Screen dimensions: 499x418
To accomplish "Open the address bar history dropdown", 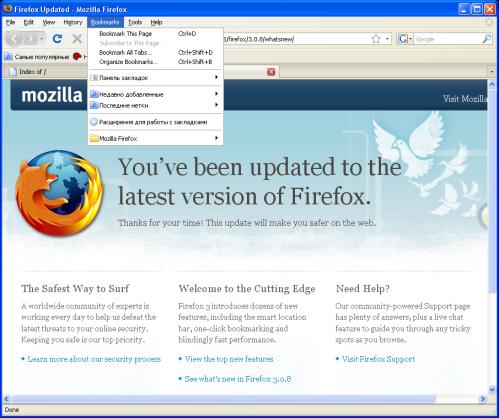I will click(387, 39).
